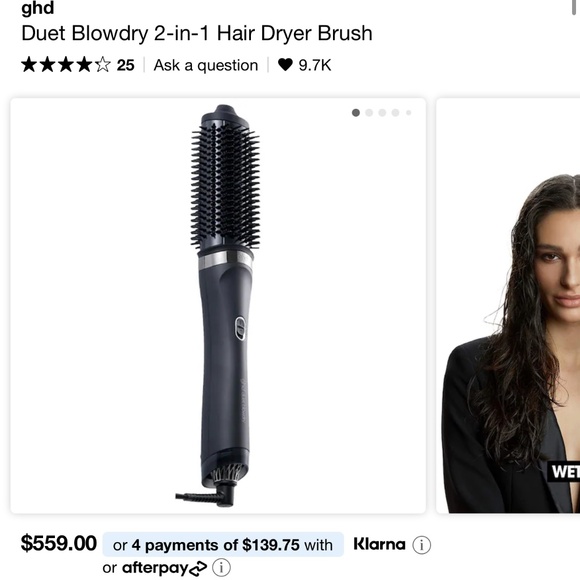This screenshot has width=580, height=580.
Task: Open the ghd brand link
Action: click(38, 8)
